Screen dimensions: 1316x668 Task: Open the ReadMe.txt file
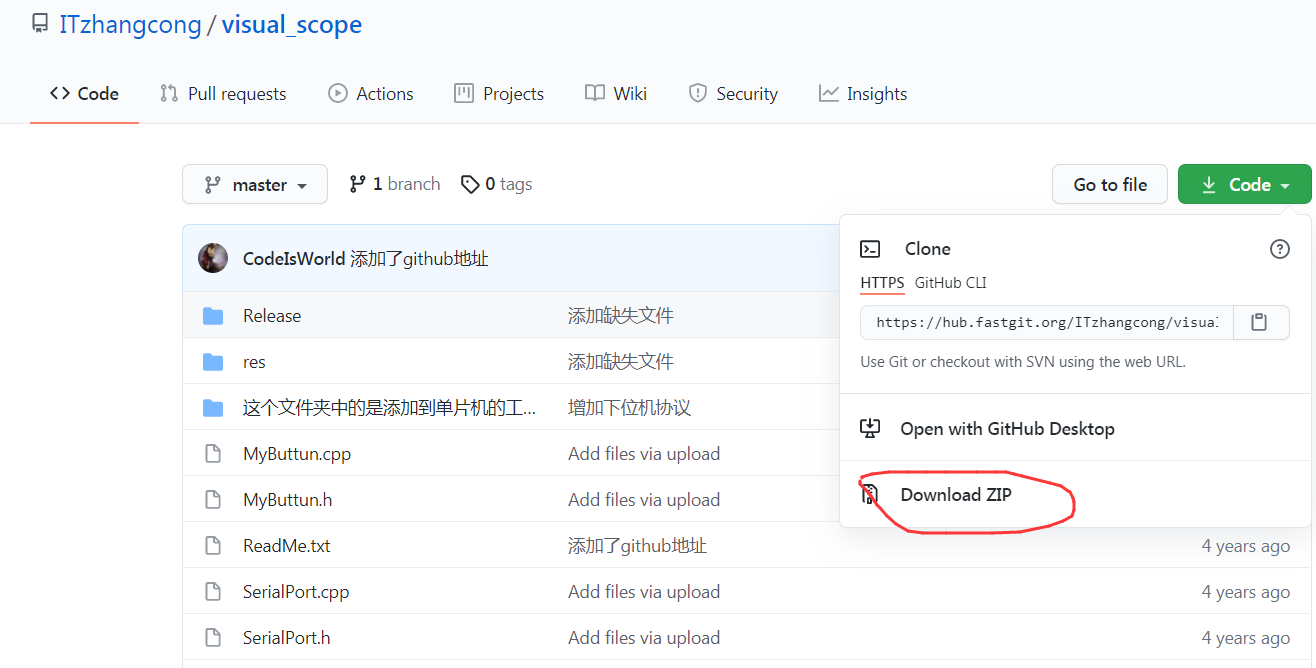coord(286,546)
